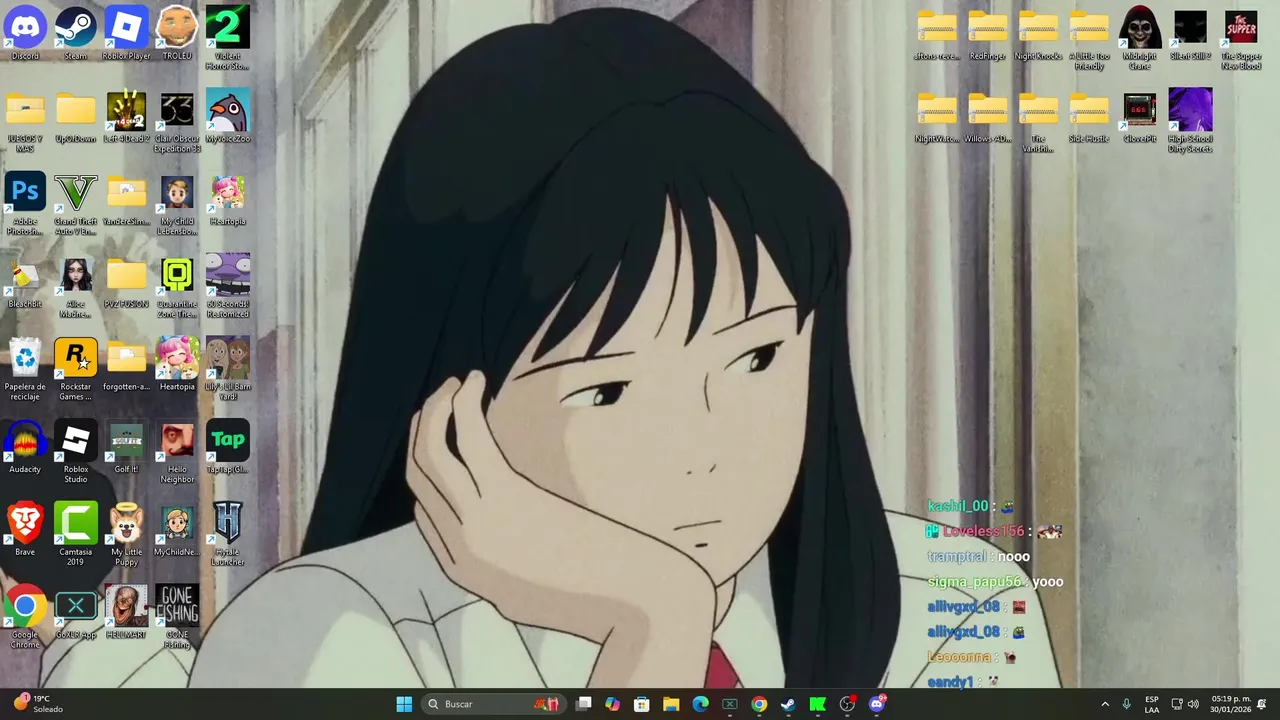Select the Silent Still 2 shortcut
The width and height of the screenshot is (1280, 720).
1190,35
